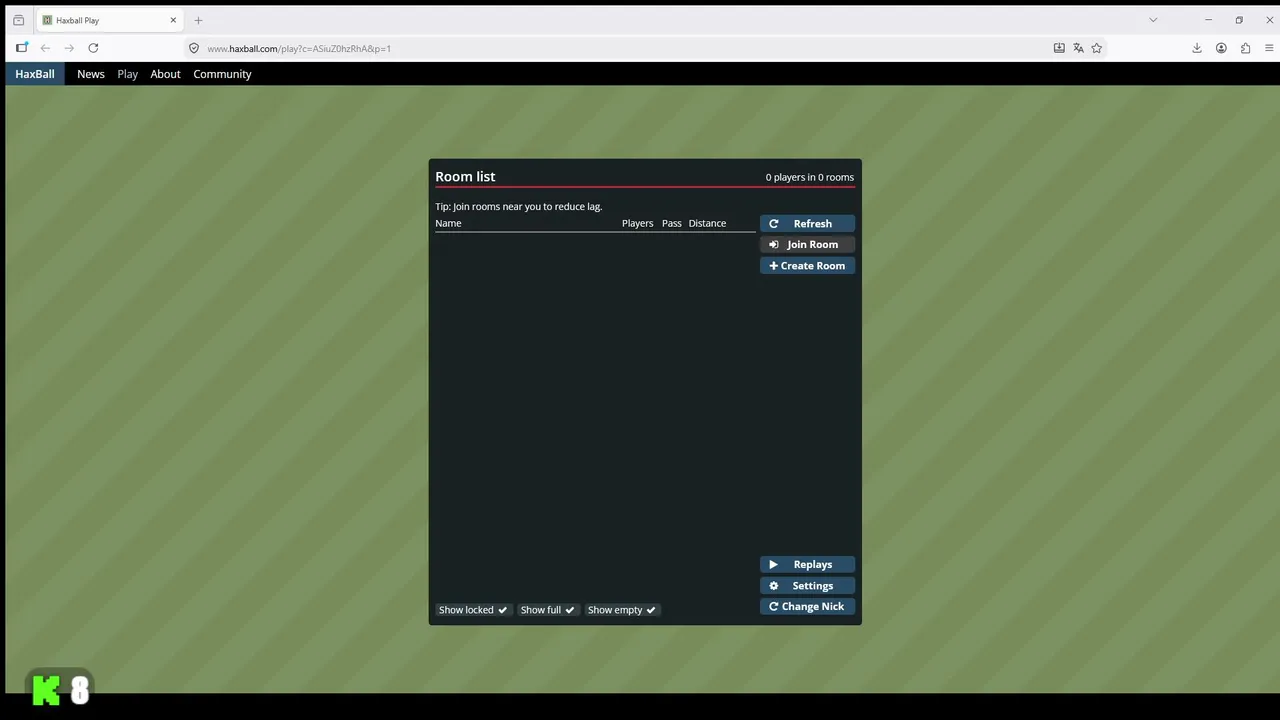This screenshot has width=1280, height=720.
Task: Open the browser extensions panel
Action: 1245,48
